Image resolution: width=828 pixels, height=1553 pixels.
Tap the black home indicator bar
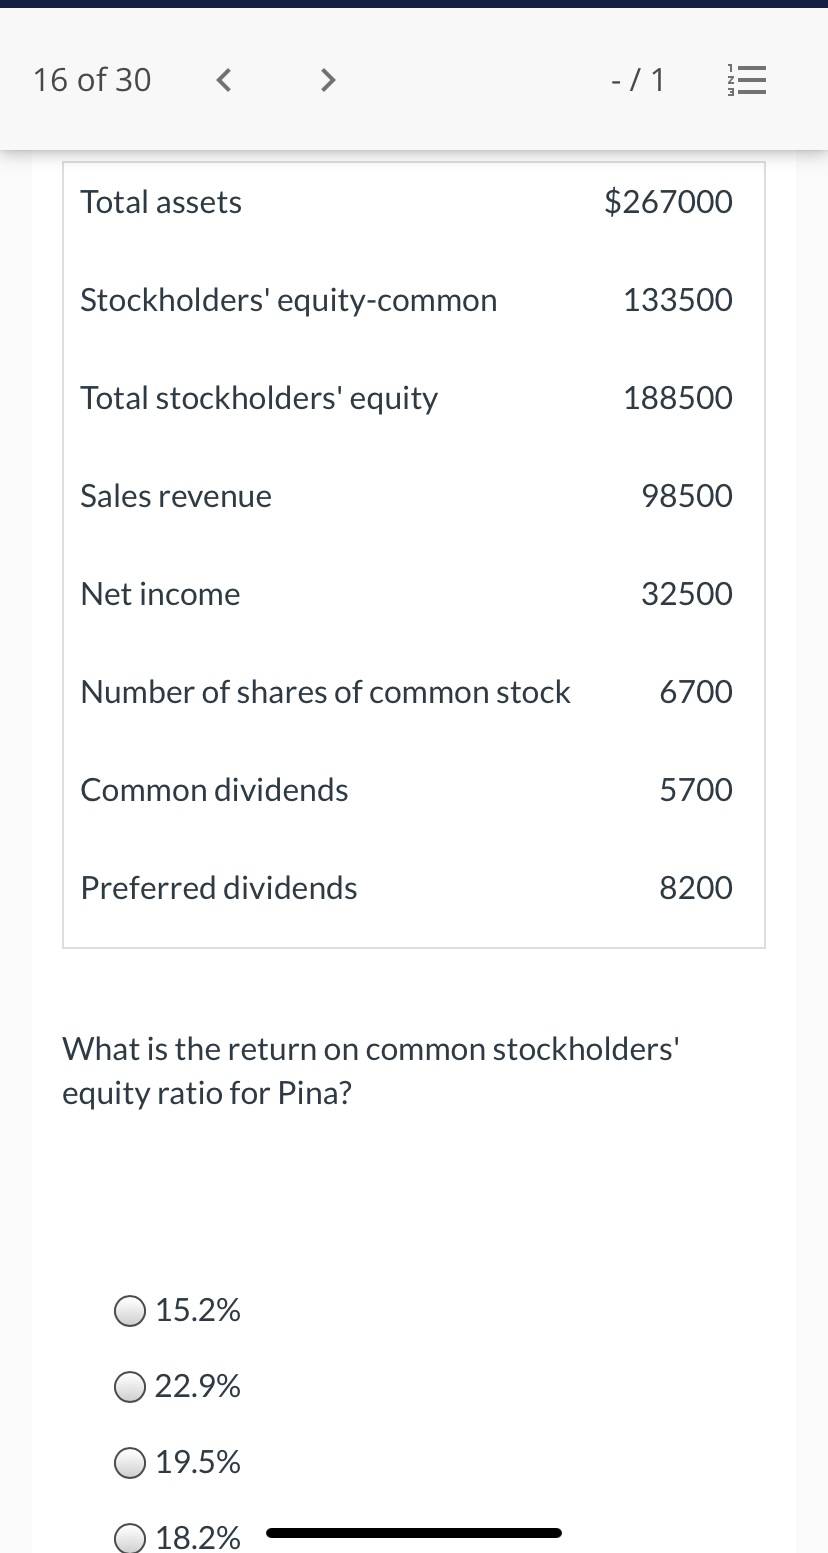pyautogui.click(x=414, y=1532)
